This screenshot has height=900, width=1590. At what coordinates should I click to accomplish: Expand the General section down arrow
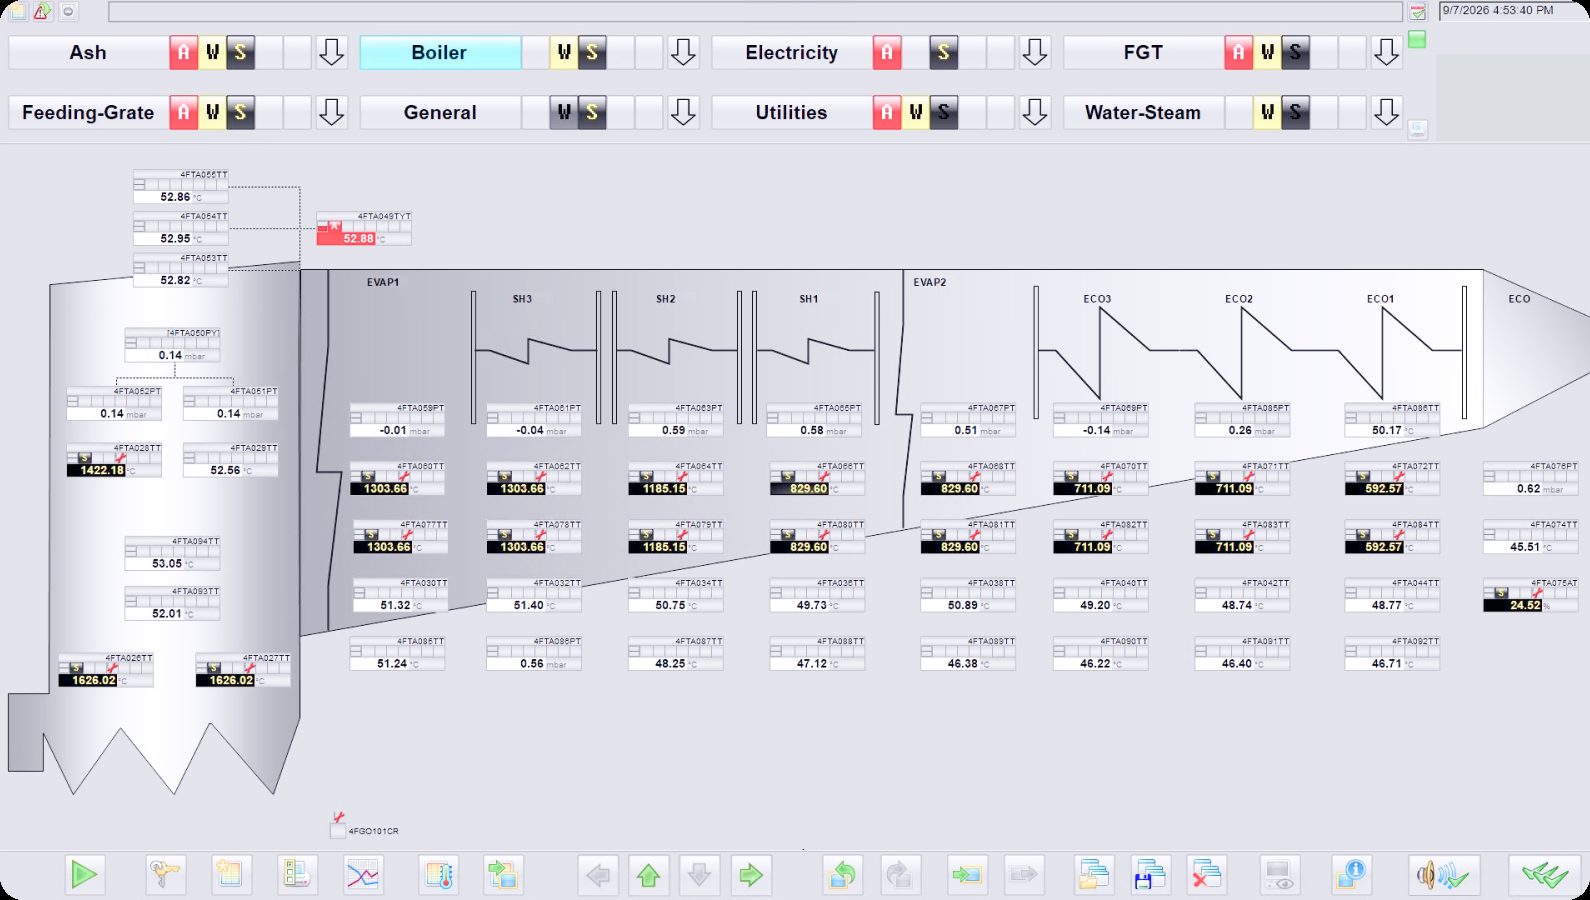(683, 112)
